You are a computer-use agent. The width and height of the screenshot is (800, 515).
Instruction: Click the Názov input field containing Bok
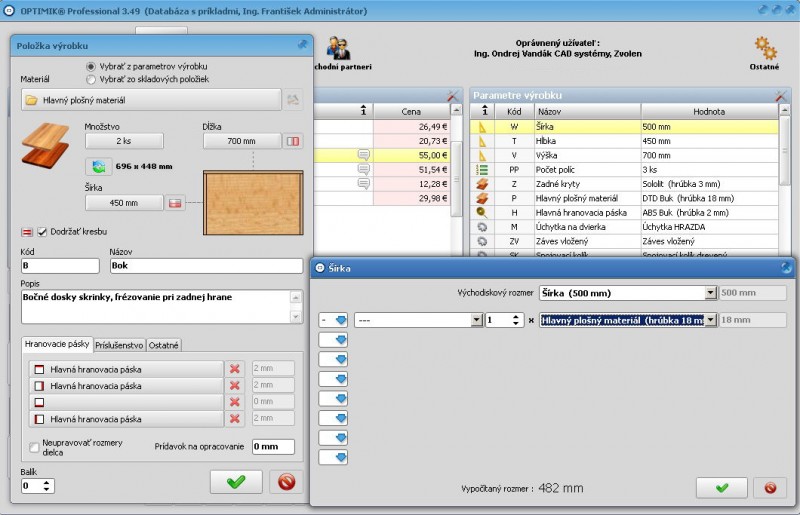(x=207, y=265)
